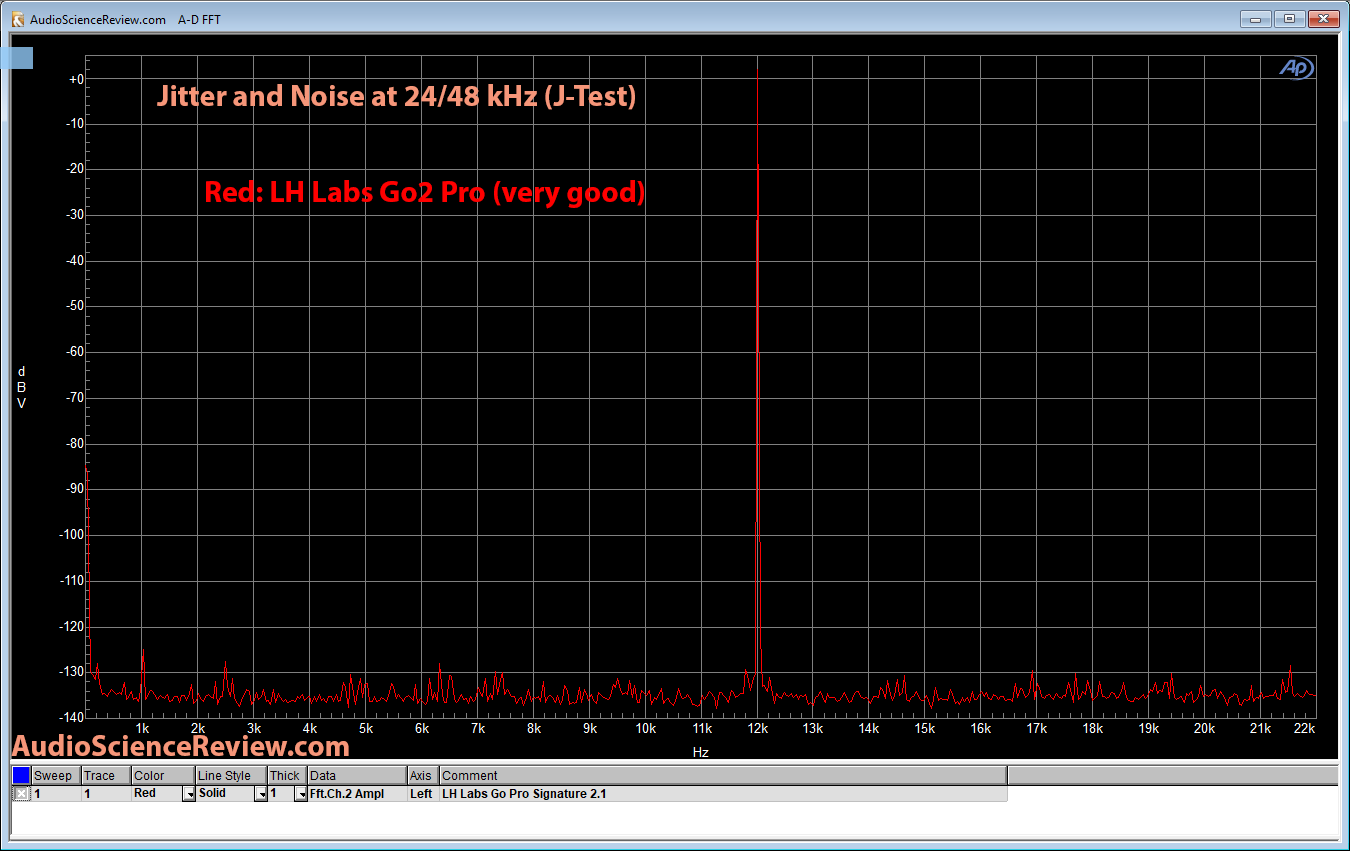The image size is (1350, 851).
Task: Click the red 'LH Labs Go2 Pro (very good)' label
Action: [424, 191]
